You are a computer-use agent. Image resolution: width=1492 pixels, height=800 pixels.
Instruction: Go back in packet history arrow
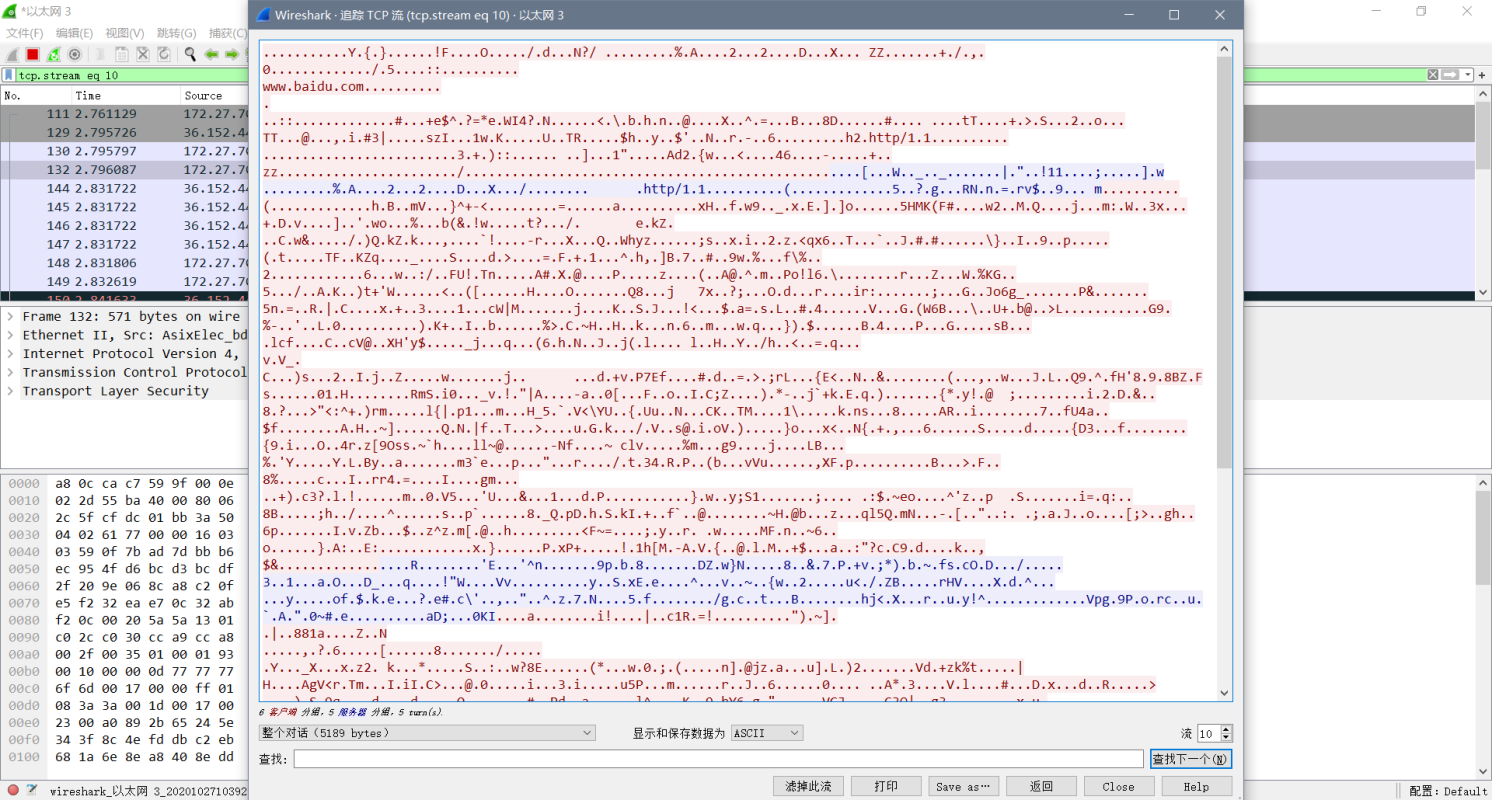click(213, 54)
